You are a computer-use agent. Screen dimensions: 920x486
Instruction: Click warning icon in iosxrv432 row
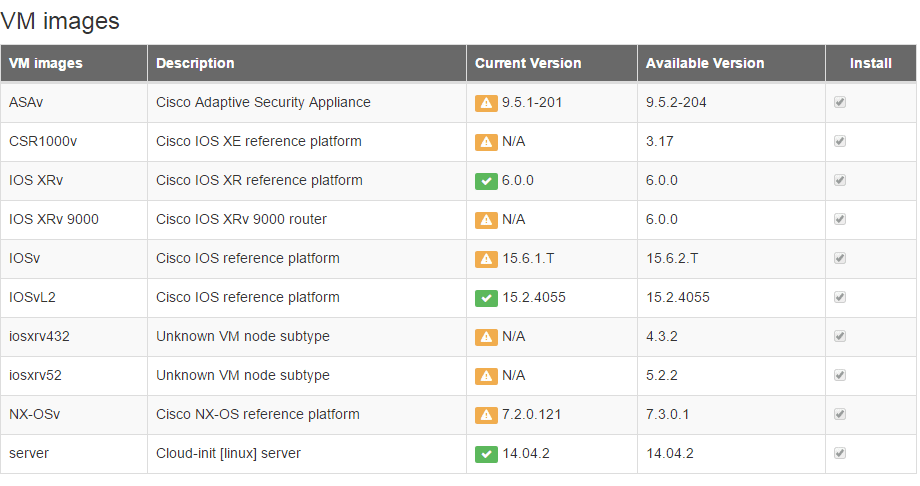(x=486, y=337)
